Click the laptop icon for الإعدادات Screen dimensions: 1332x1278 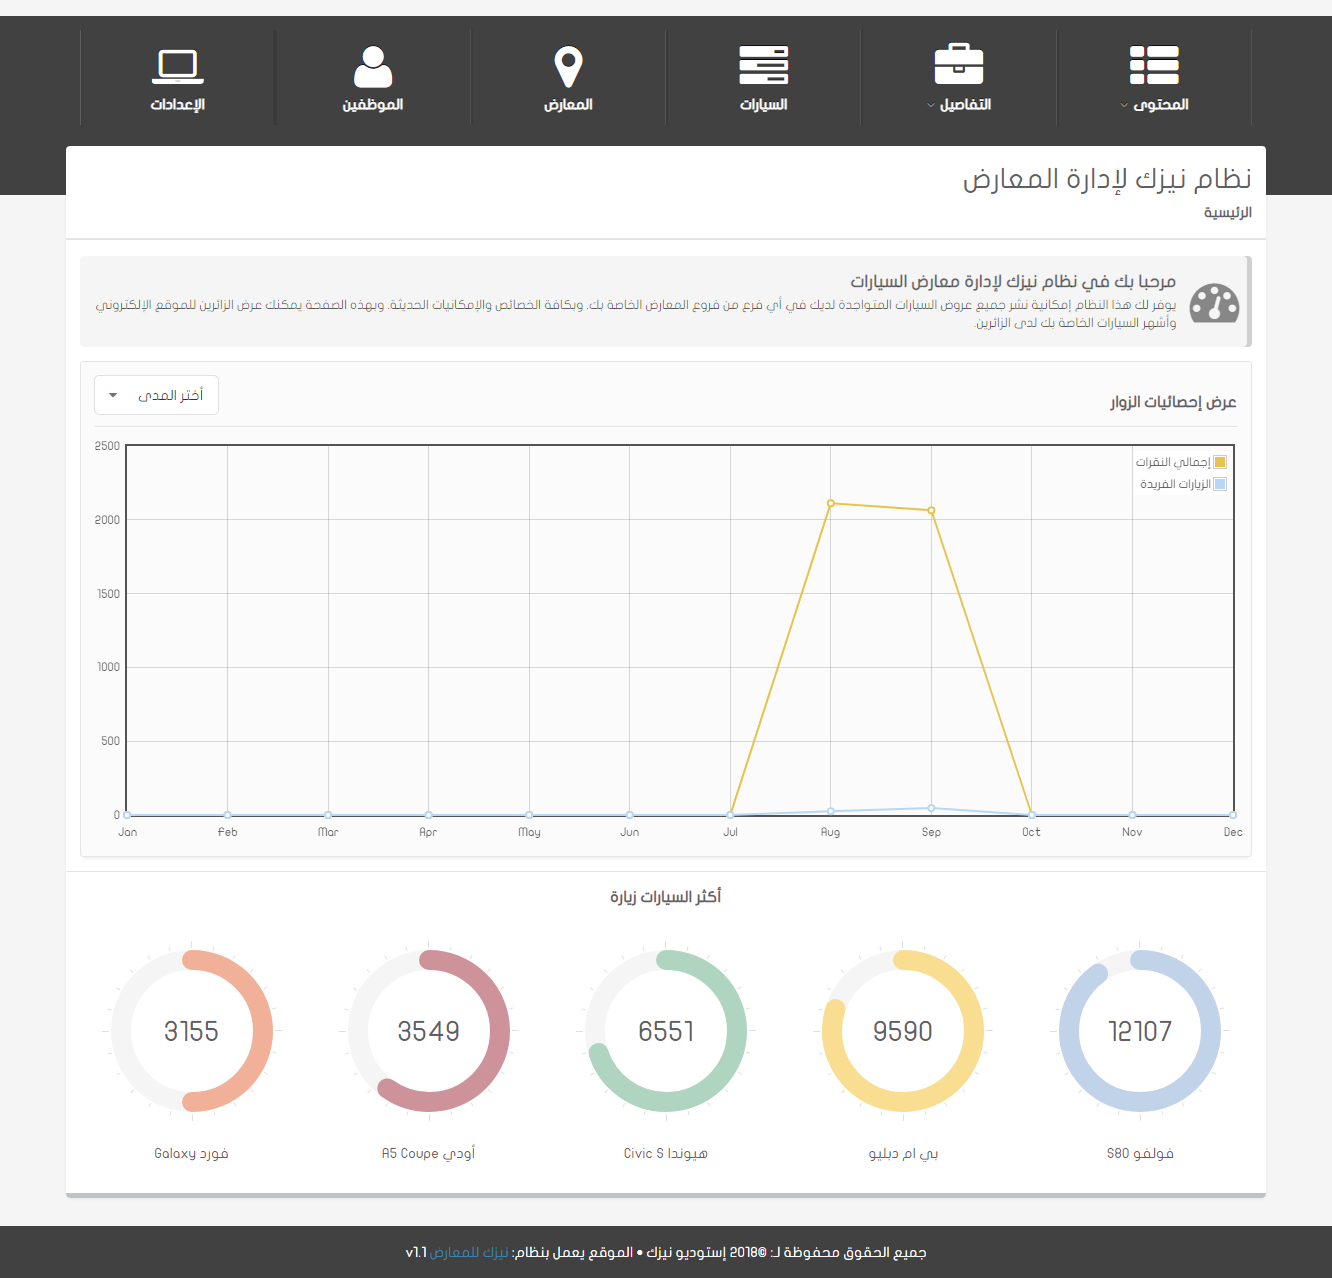(x=178, y=66)
